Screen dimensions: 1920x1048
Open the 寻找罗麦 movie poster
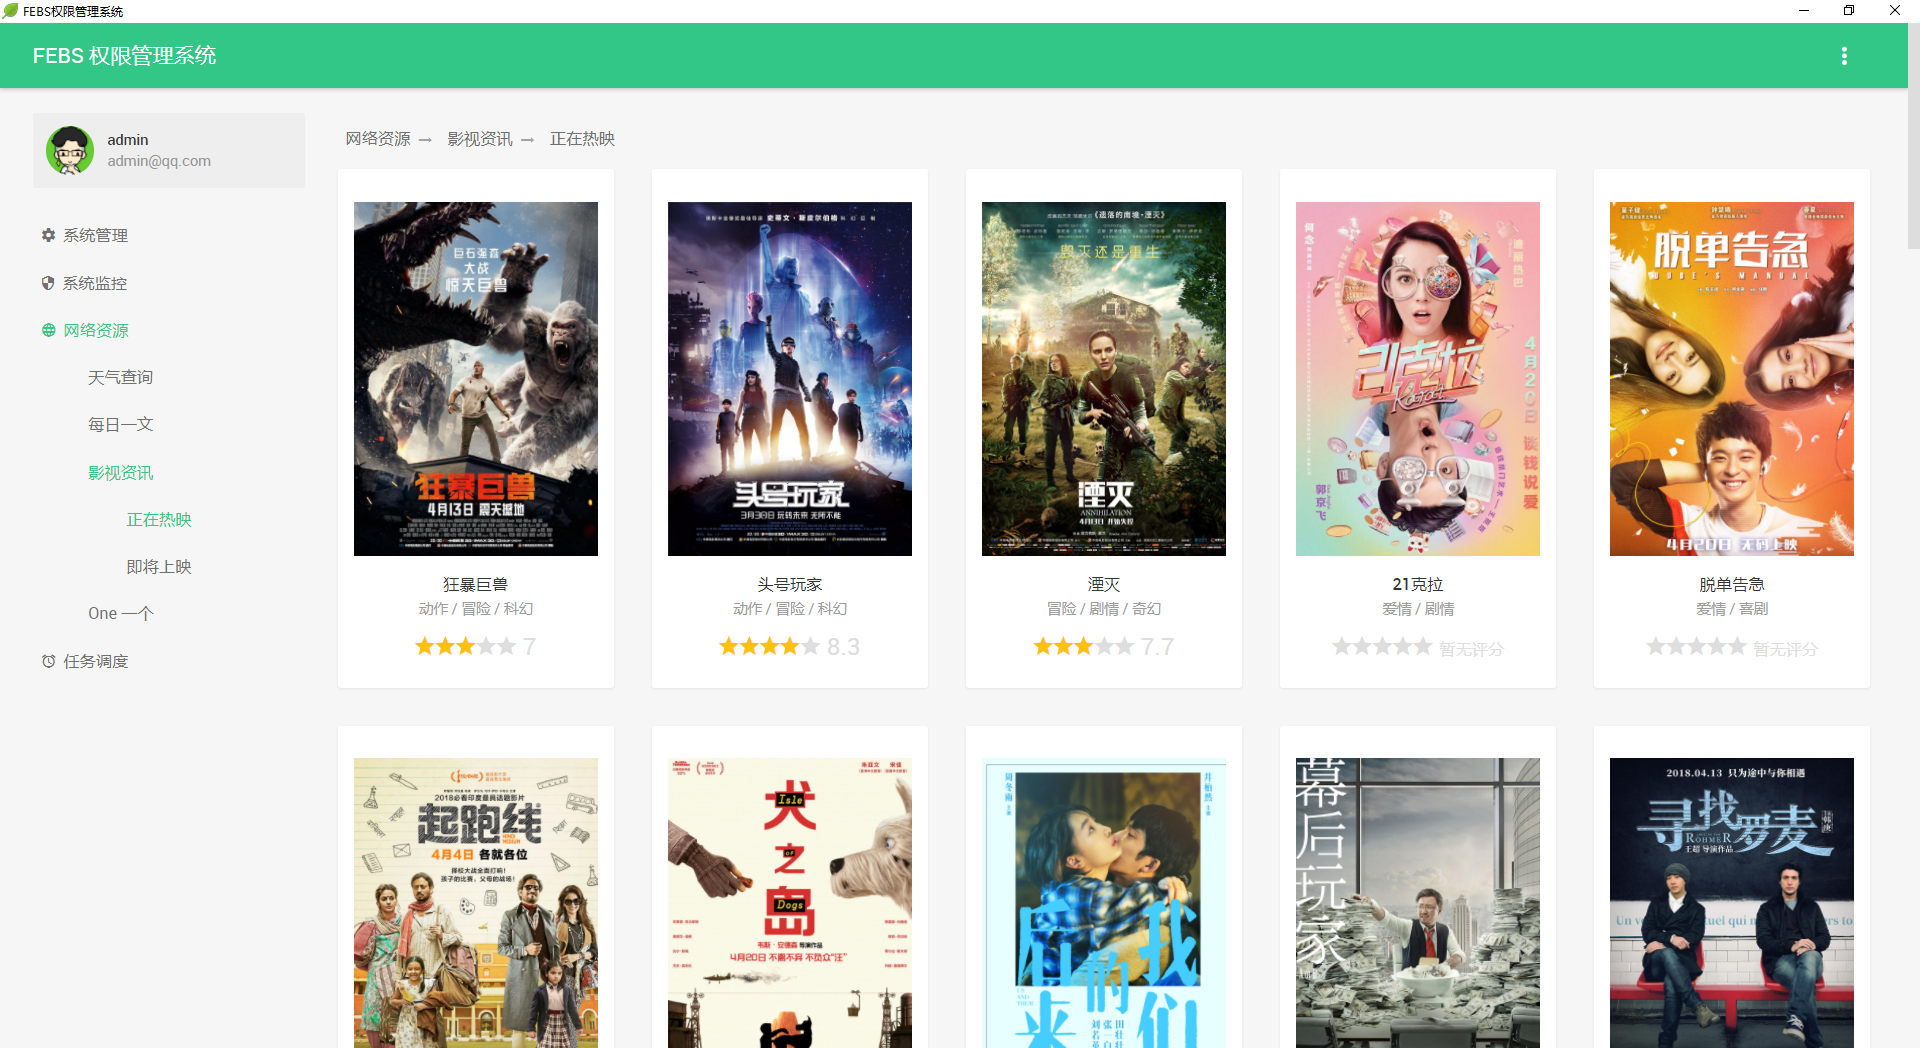pyautogui.click(x=1732, y=903)
